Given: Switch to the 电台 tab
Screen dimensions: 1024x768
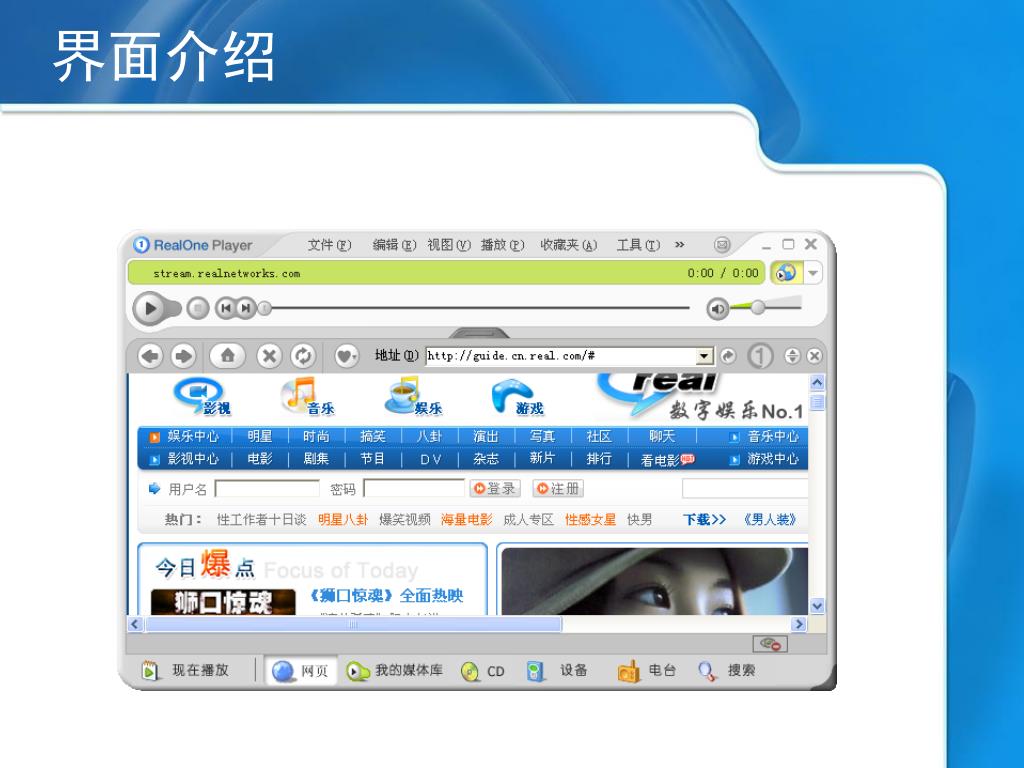Looking at the screenshot, I should point(647,671).
